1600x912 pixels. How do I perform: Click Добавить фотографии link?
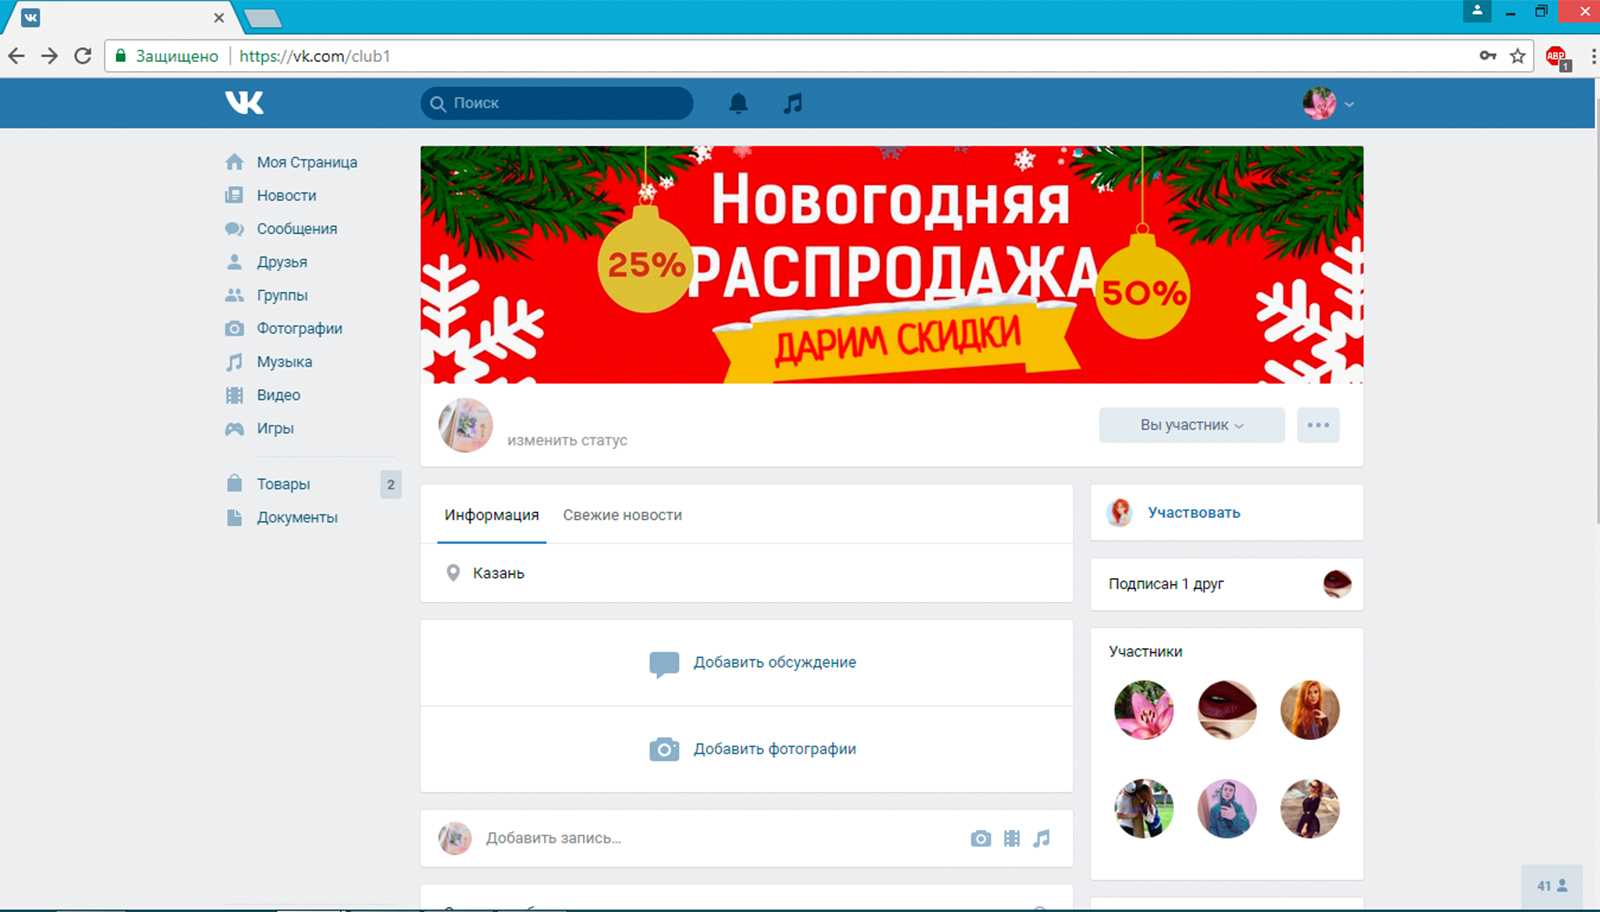pyautogui.click(x=775, y=749)
